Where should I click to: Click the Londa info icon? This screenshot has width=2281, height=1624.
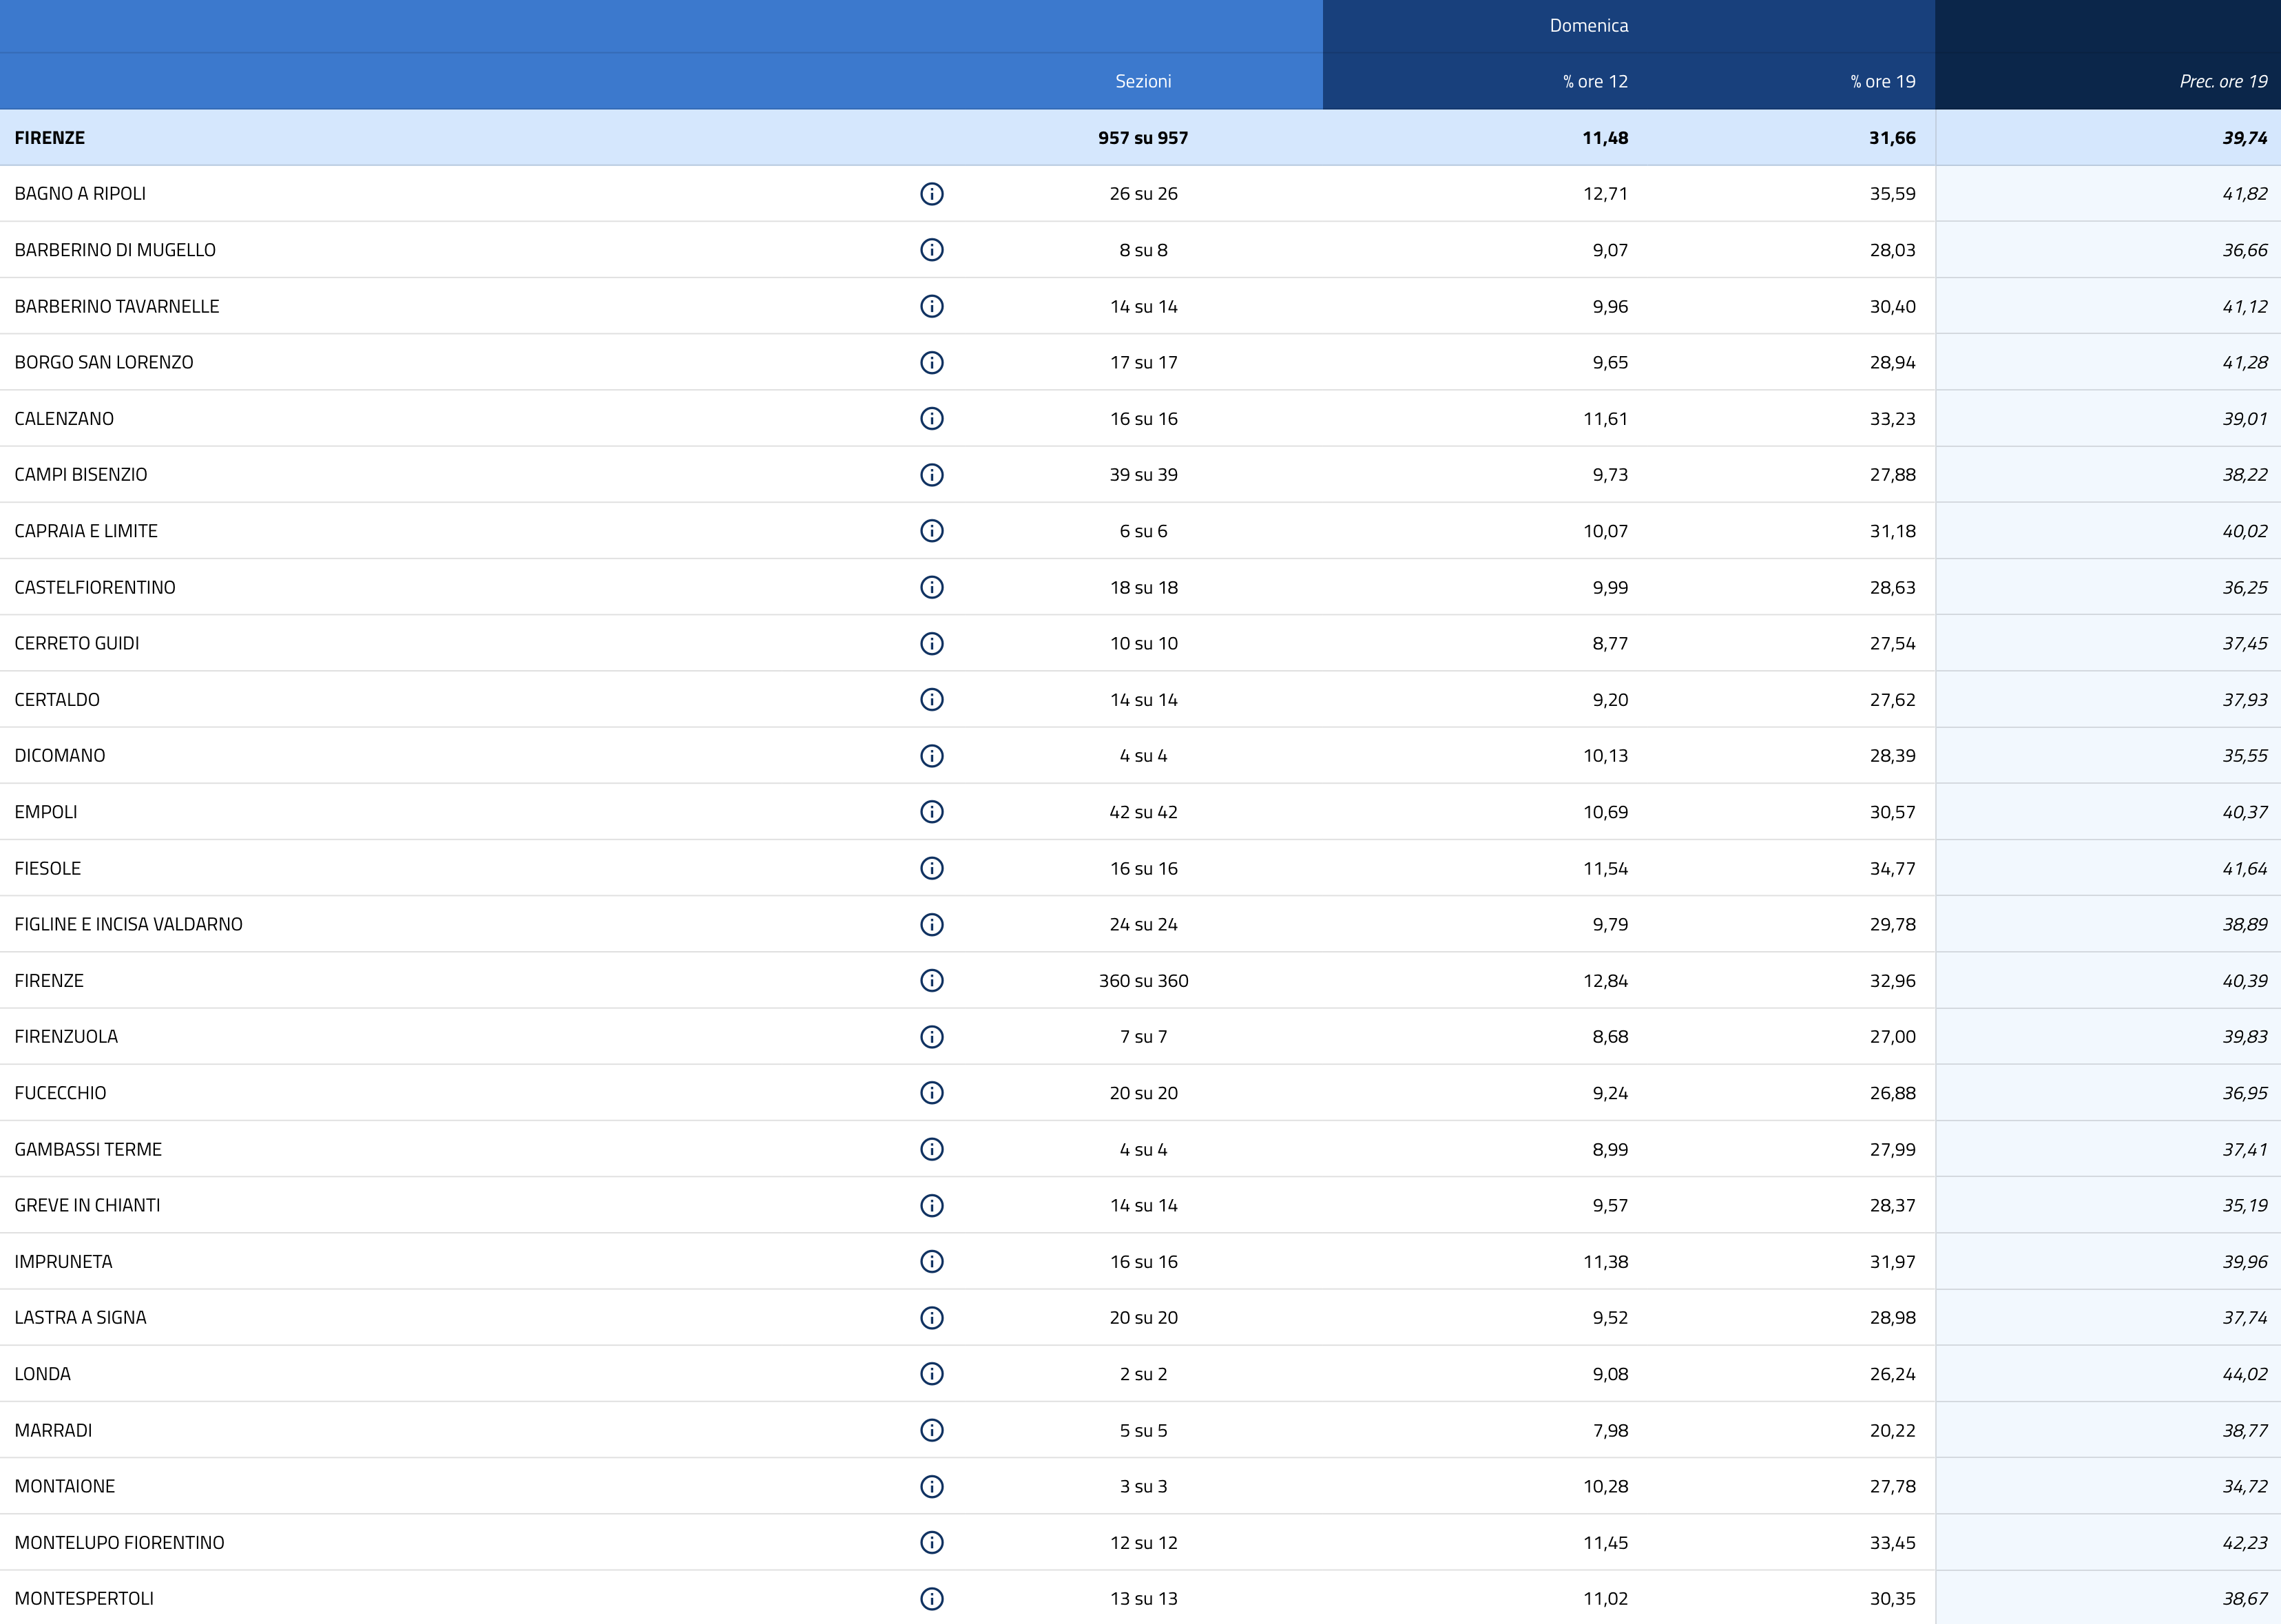point(931,1374)
